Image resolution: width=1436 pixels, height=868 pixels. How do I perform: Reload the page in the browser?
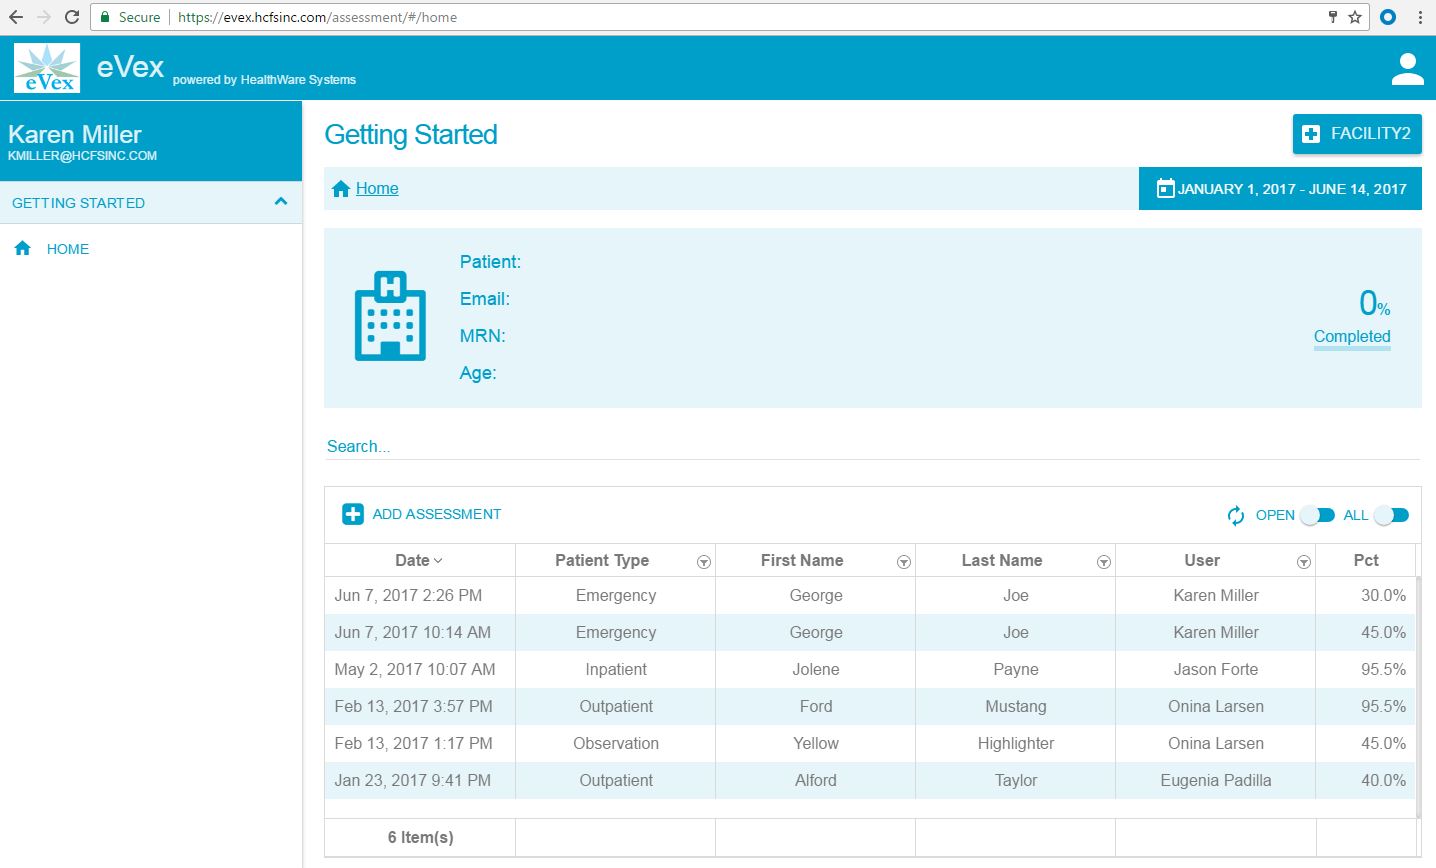tap(72, 17)
